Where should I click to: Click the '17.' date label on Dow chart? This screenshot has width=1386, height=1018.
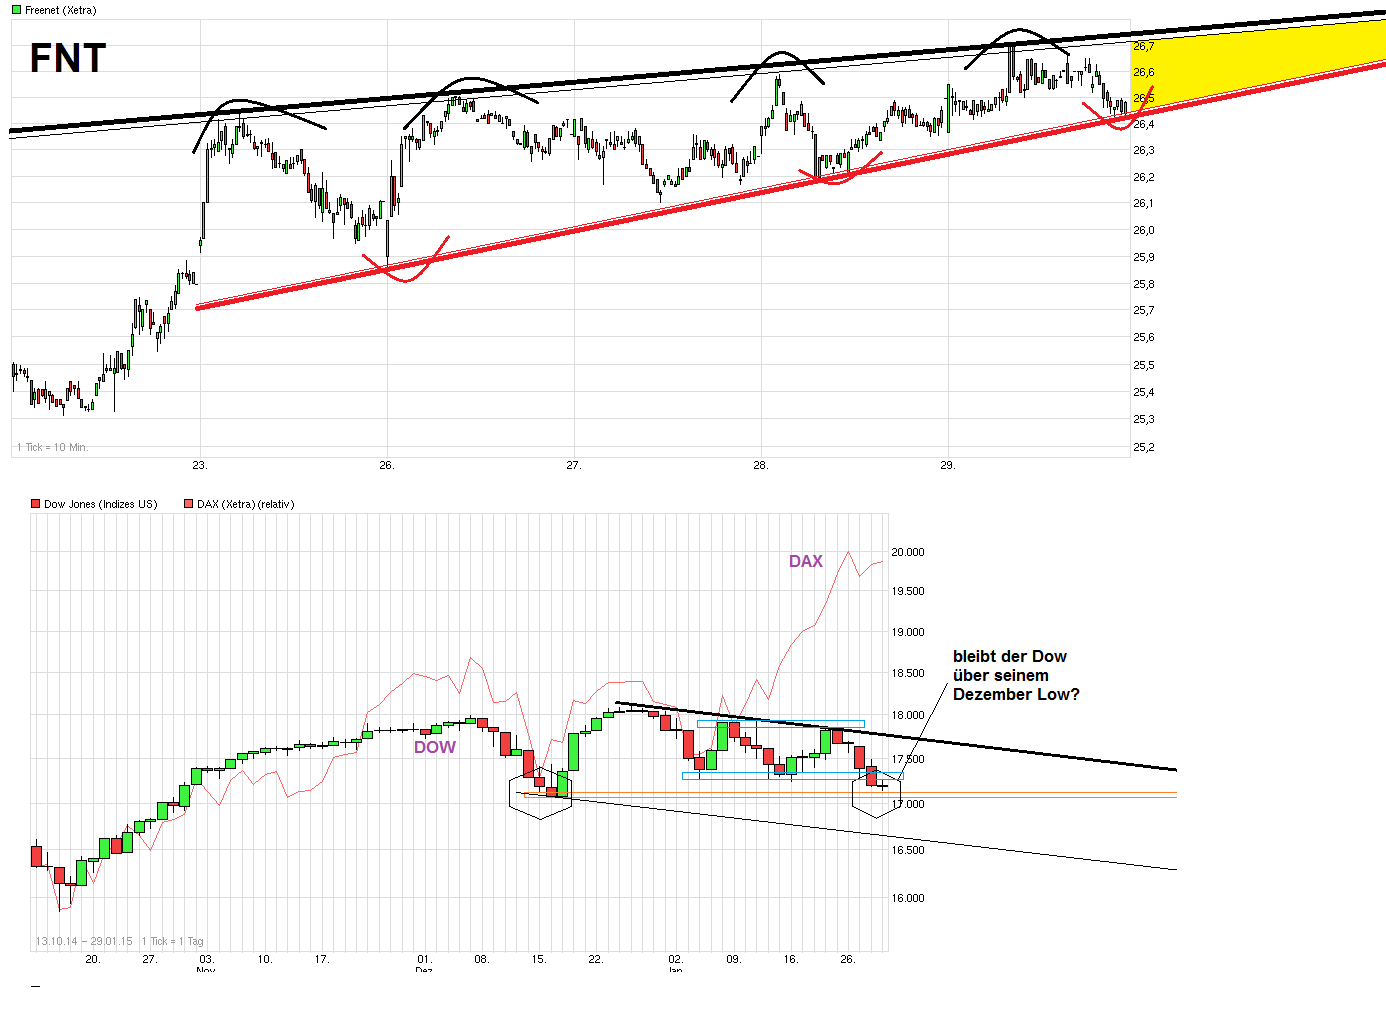point(322,959)
